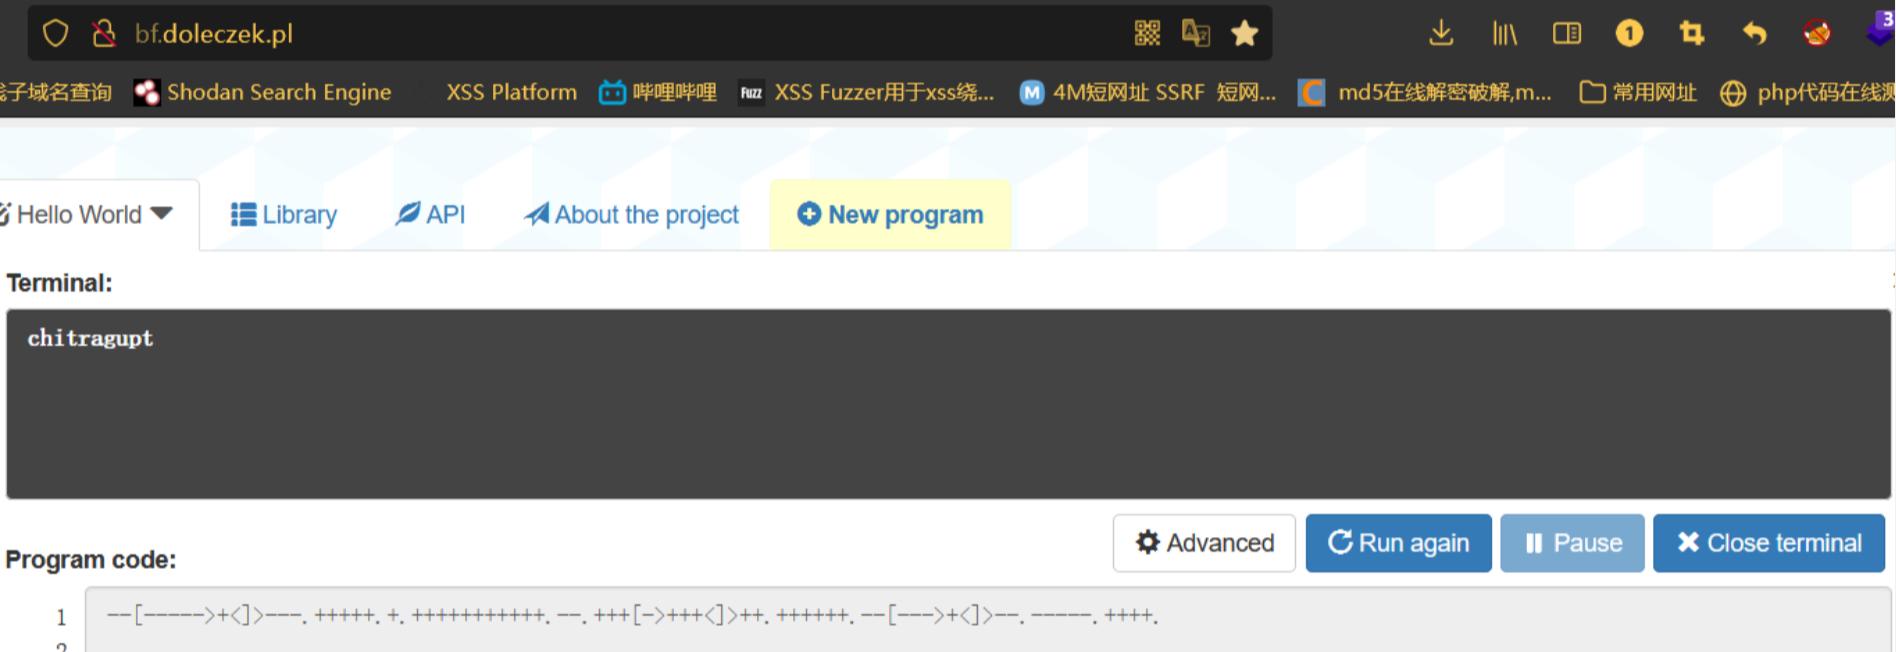Click the red blocker extension icon
The image size is (1896, 652).
click(x=1817, y=34)
